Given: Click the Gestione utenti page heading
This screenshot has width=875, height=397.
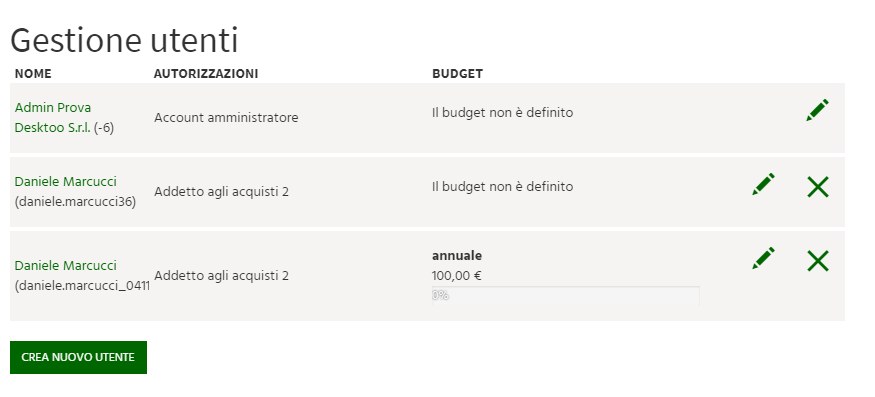Looking at the screenshot, I should (124, 41).
